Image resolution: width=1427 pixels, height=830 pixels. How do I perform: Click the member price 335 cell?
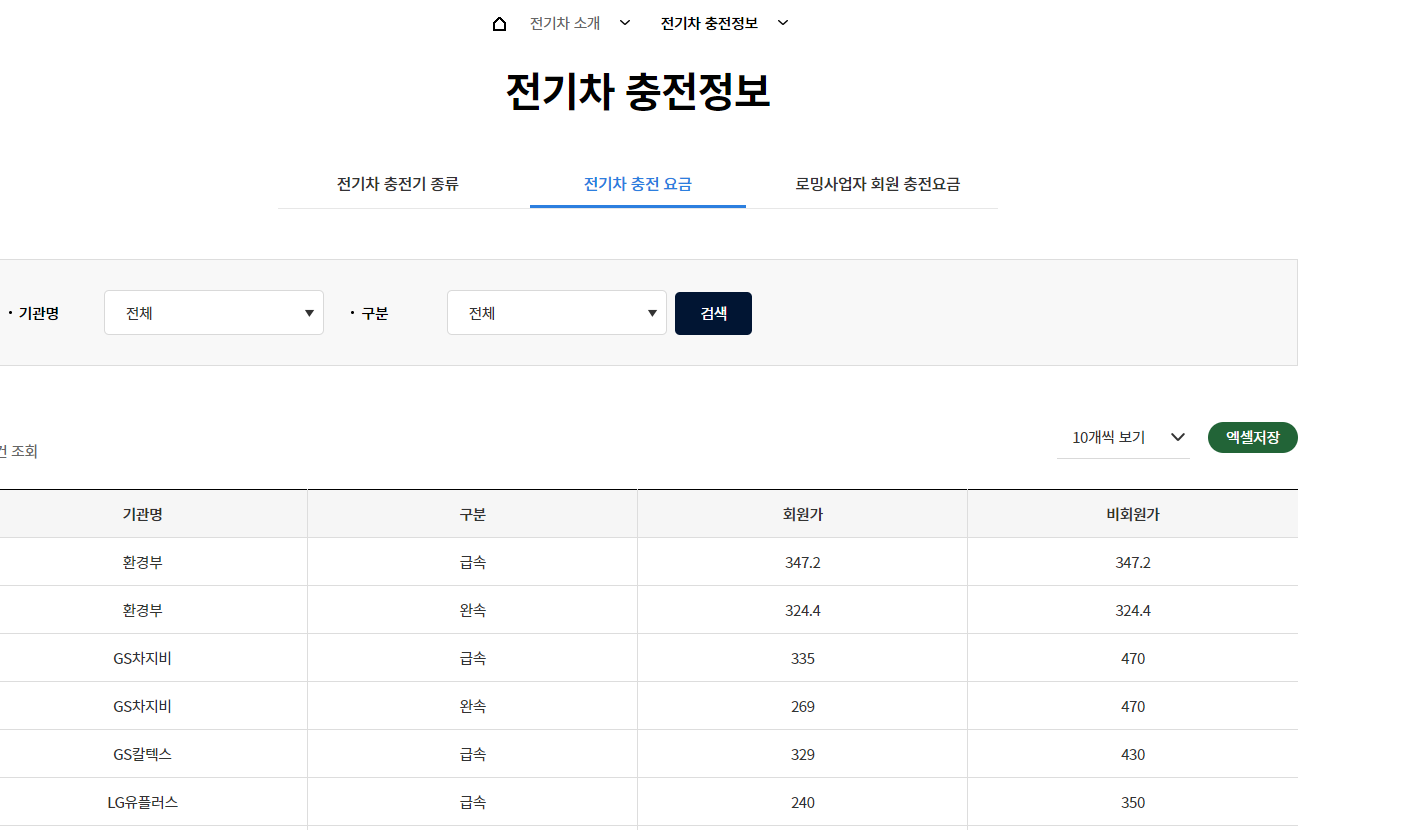click(x=802, y=658)
